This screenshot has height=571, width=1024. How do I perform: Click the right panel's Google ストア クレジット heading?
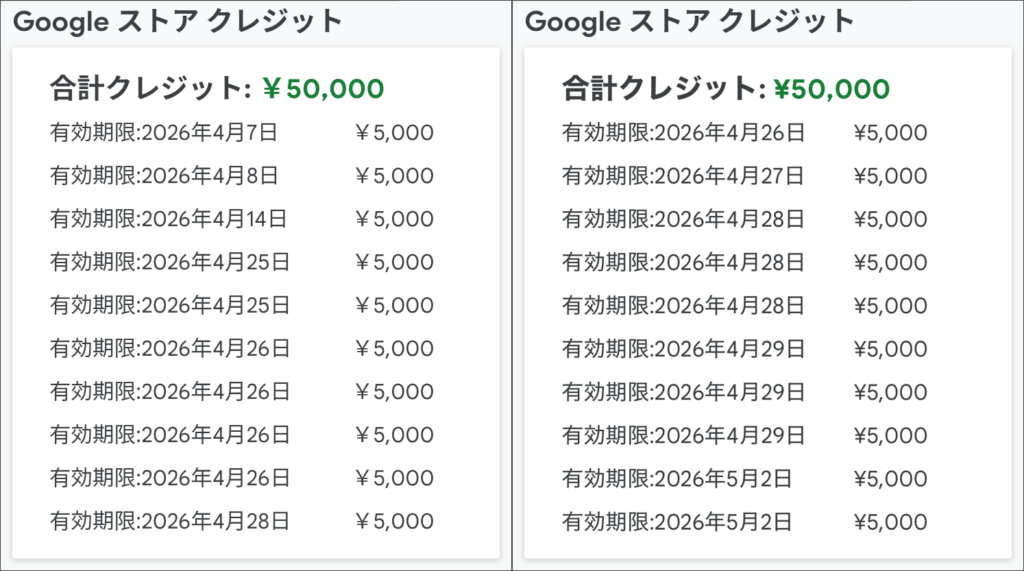coord(690,22)
